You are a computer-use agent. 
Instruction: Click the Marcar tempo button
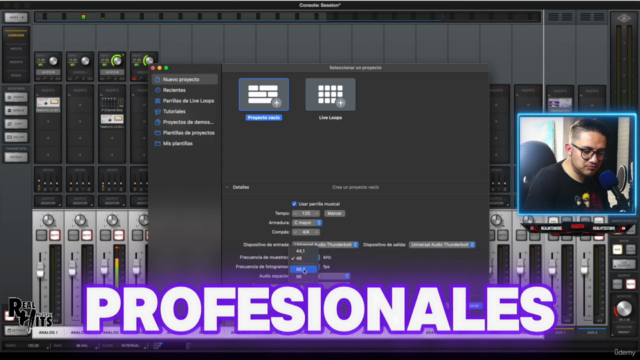334,213
